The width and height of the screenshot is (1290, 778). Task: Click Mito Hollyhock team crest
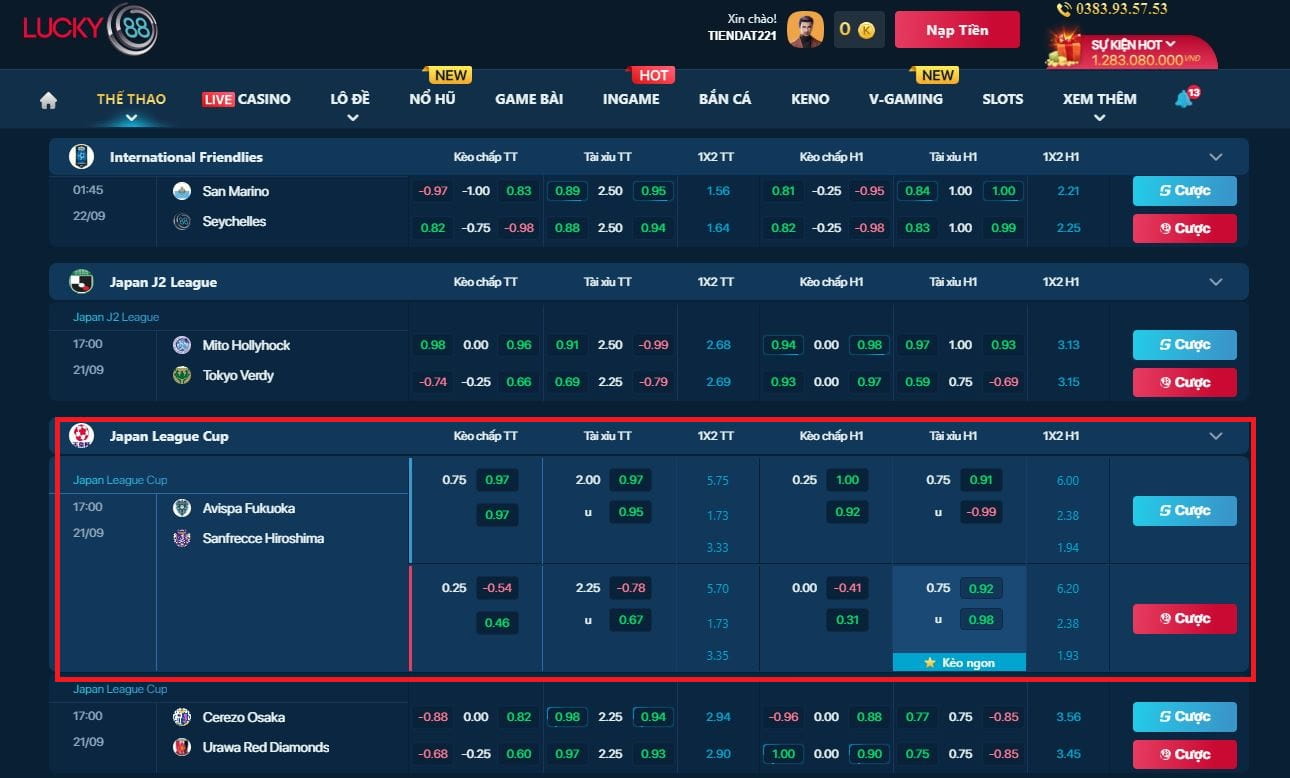pyautogui.click(x=181, y=345)
